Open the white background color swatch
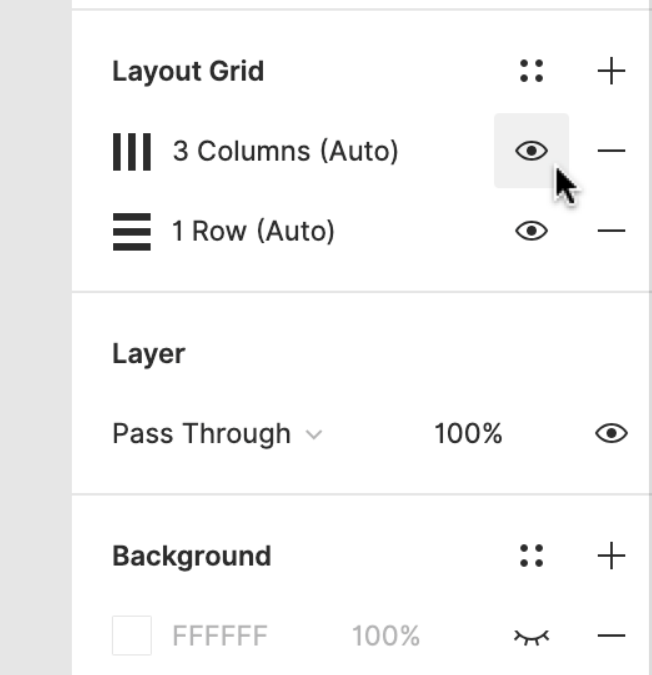This screenshot has width=652, height=675. (x=132, y=636)
